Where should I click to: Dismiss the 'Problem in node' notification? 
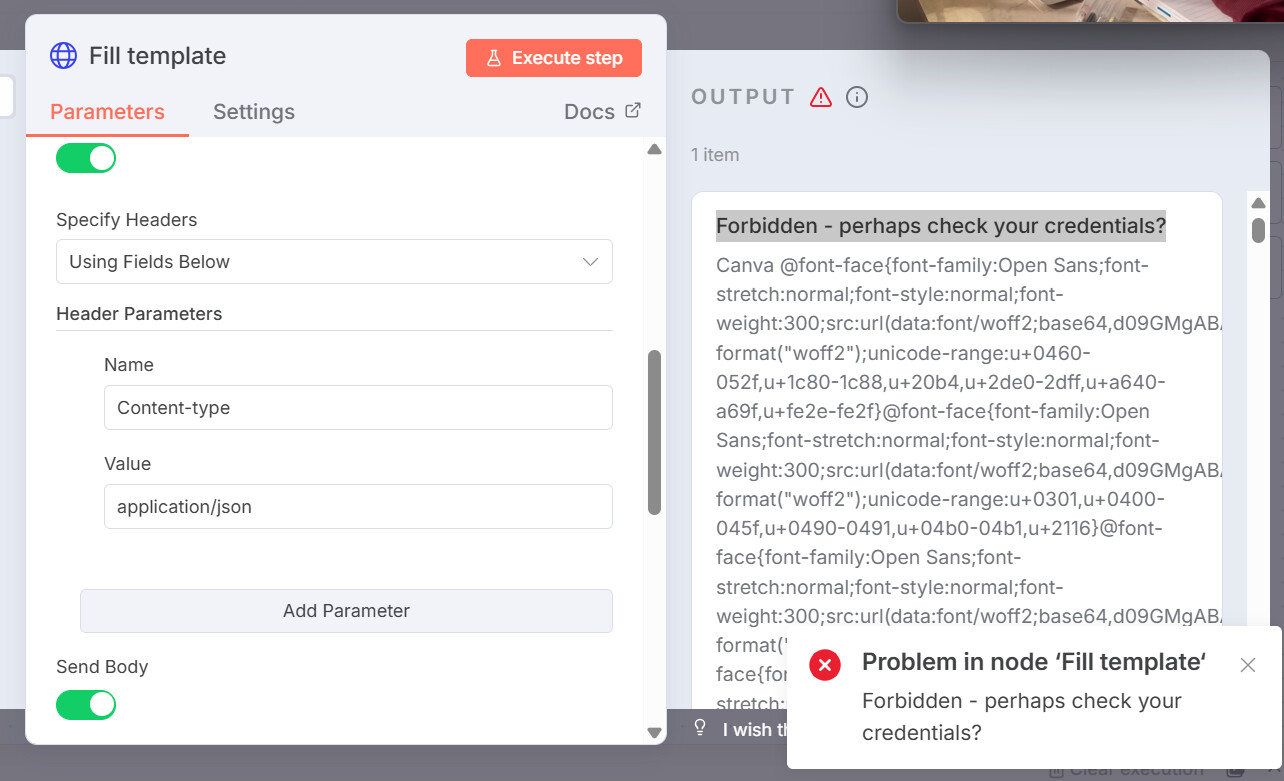click(1247, 665)
